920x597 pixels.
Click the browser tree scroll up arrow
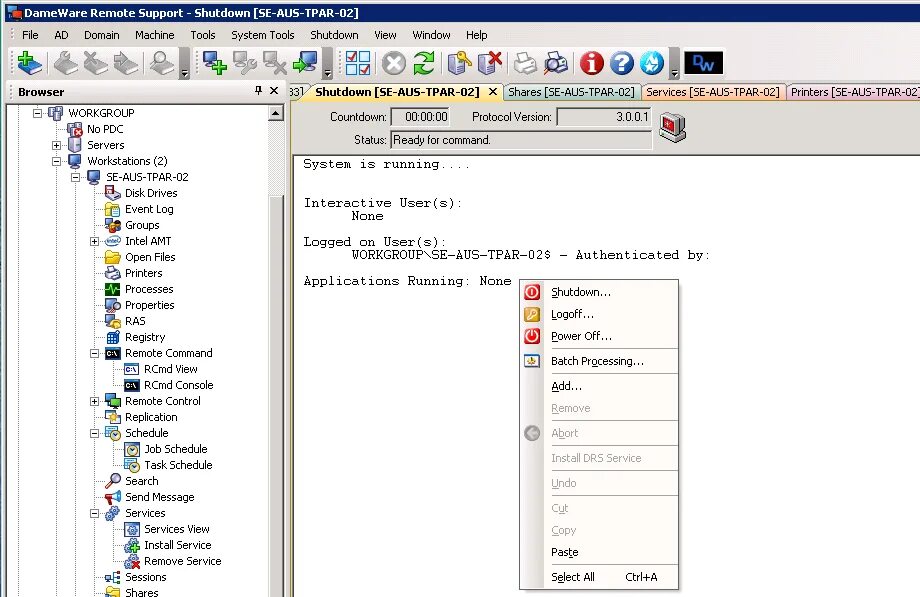click(276, 113)
